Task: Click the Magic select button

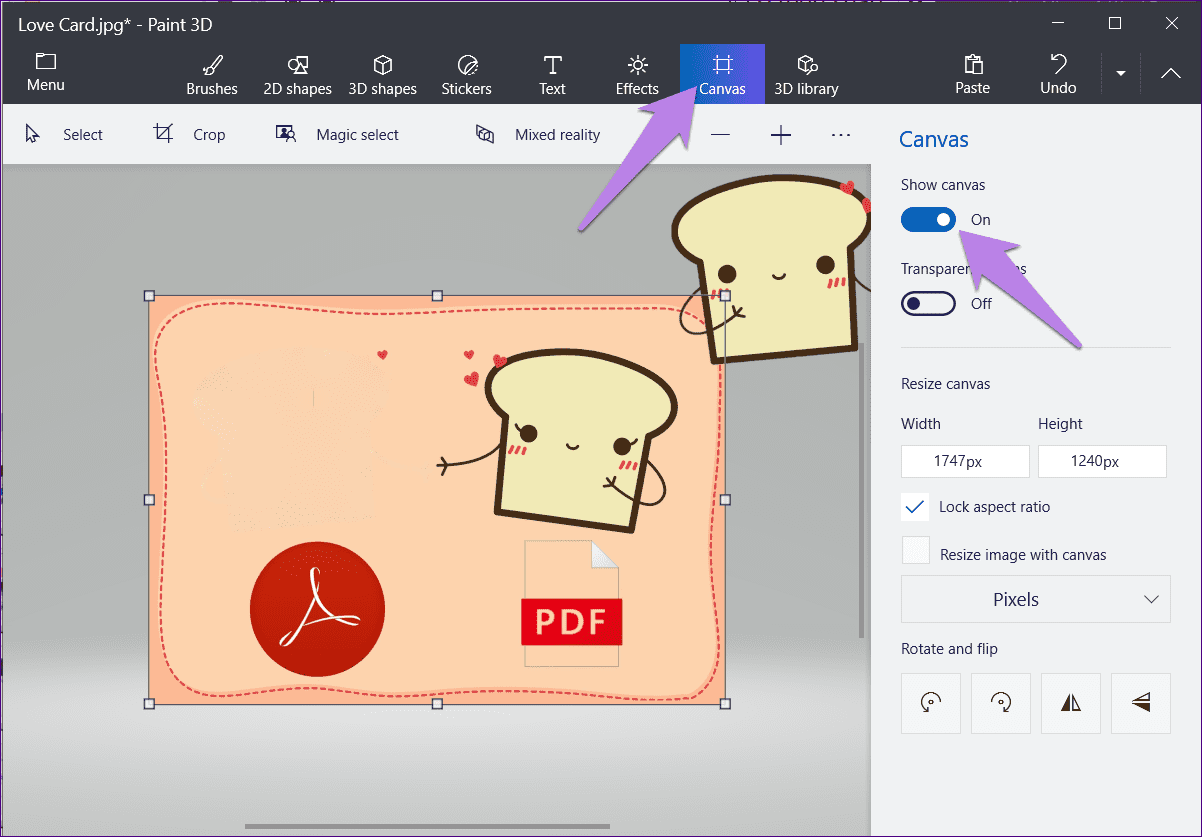Action: pyautogui.click(x=337, y=134)
